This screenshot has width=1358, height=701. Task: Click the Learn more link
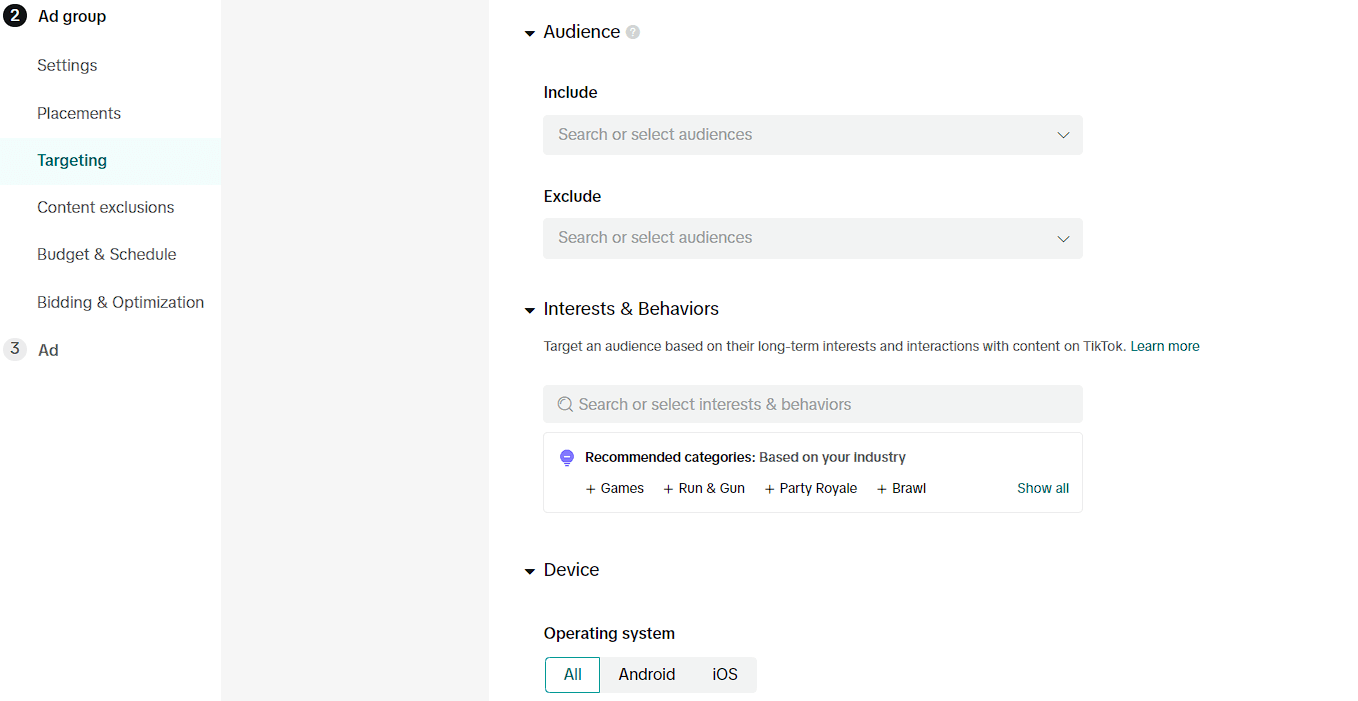tap(1164, 346)
